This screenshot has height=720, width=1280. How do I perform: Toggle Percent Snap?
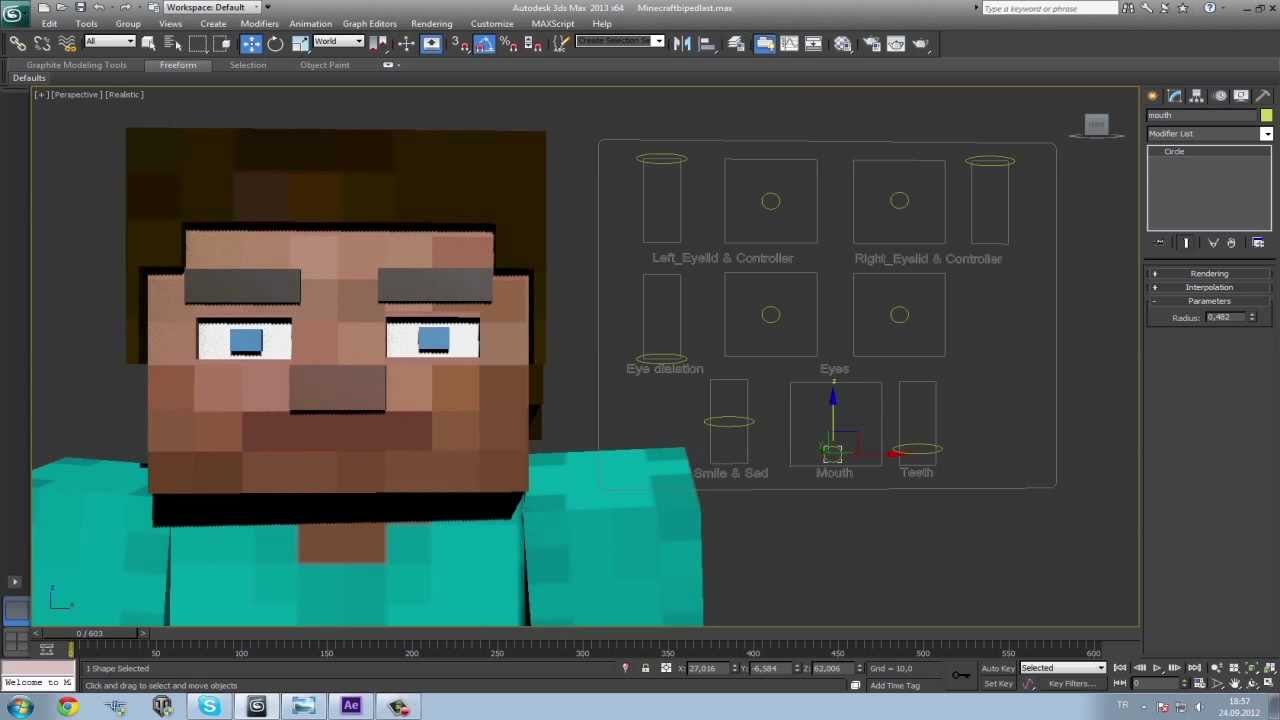[x=508, y=43]
